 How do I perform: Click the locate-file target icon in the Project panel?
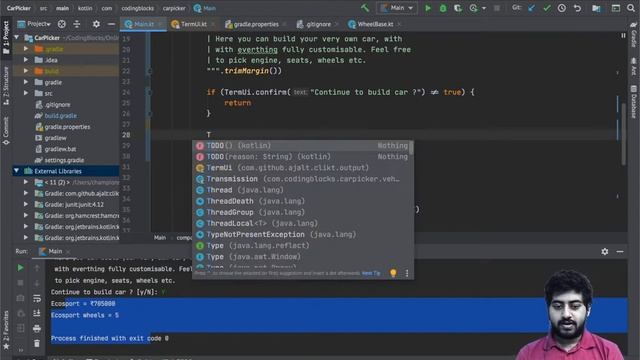pyautogui.click(x=62, y=24)
